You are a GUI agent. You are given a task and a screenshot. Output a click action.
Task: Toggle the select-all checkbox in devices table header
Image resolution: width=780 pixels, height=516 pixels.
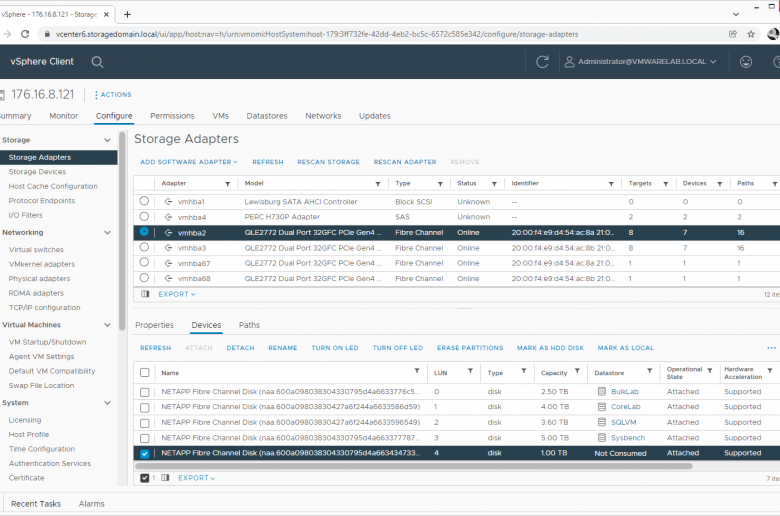coord(145,372)
